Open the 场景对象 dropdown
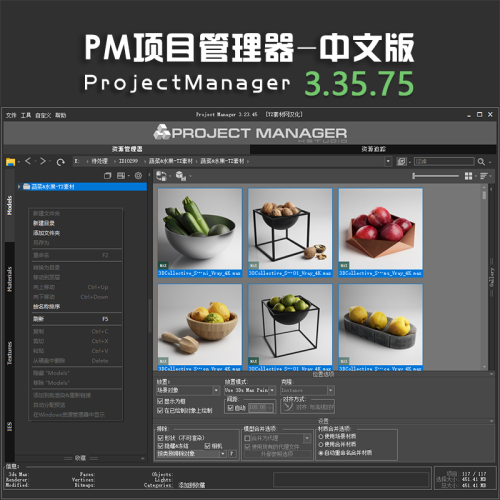Viewport: 500px width, 500px height. click(x=188, y=390)
